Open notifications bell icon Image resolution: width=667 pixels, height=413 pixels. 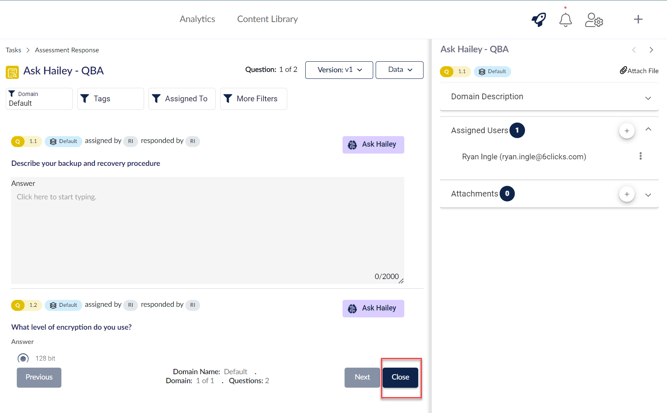click(565, 19)
